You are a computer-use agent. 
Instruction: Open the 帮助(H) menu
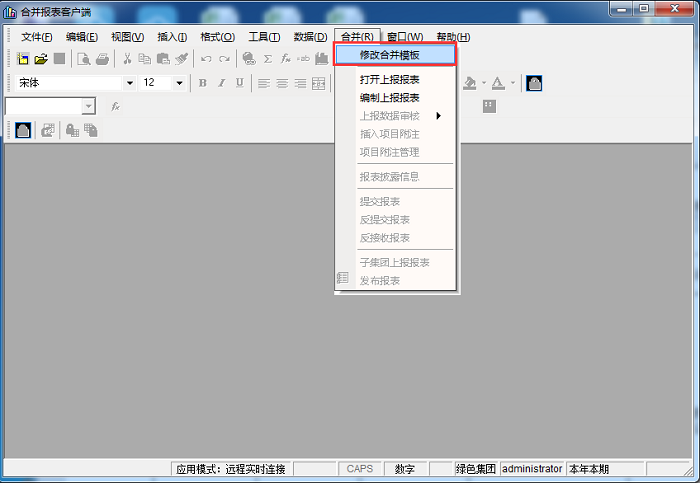pos(453,37)
